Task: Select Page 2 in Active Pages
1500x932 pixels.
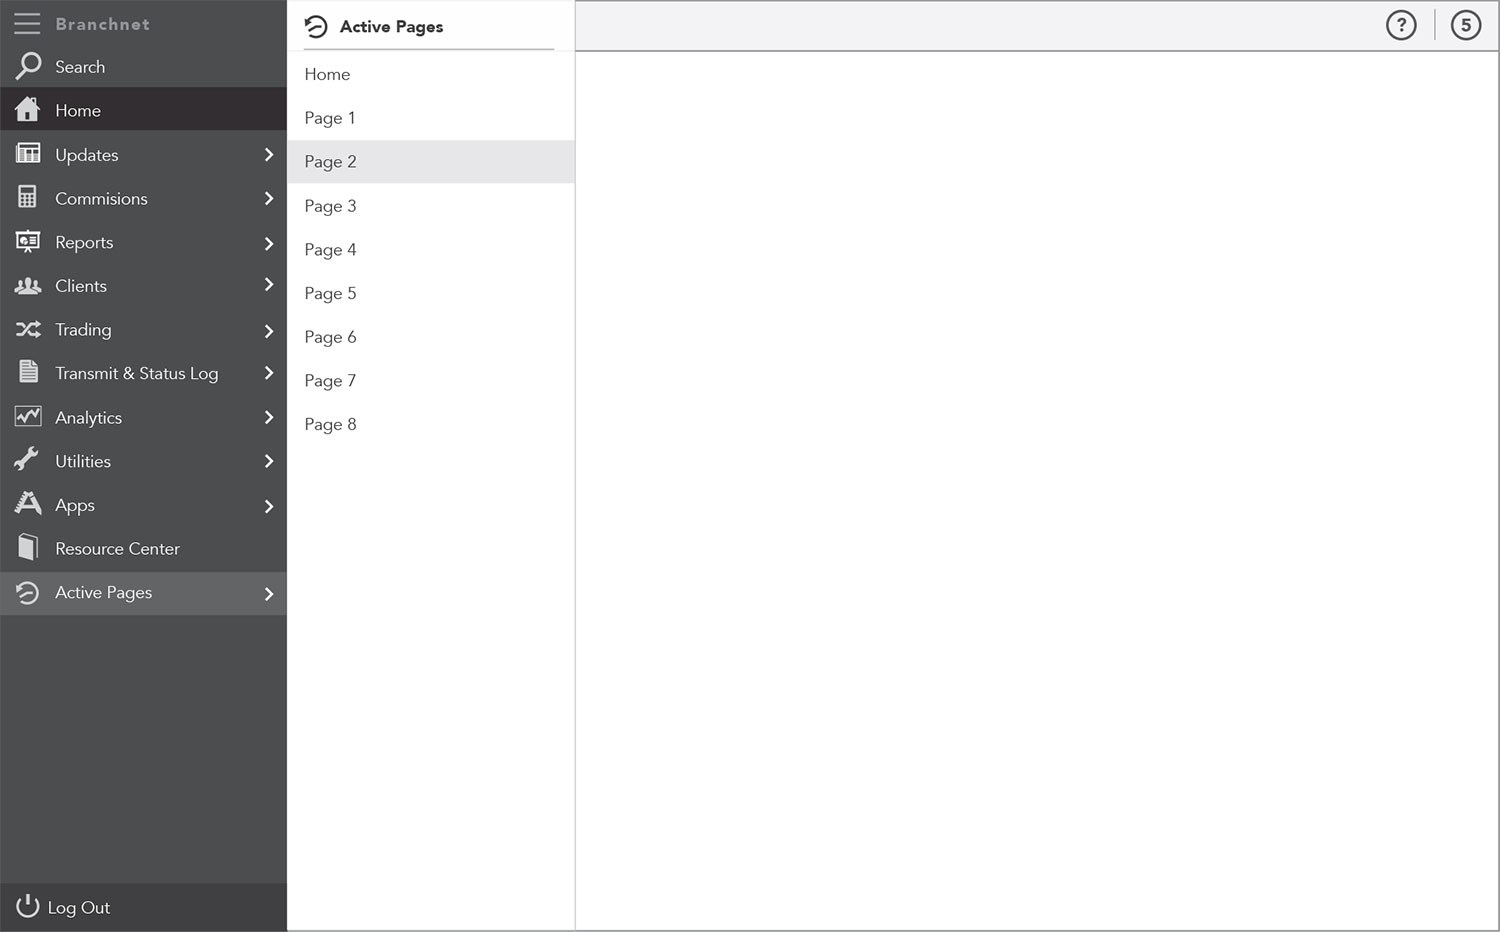Action: click(x=431, y=161)
